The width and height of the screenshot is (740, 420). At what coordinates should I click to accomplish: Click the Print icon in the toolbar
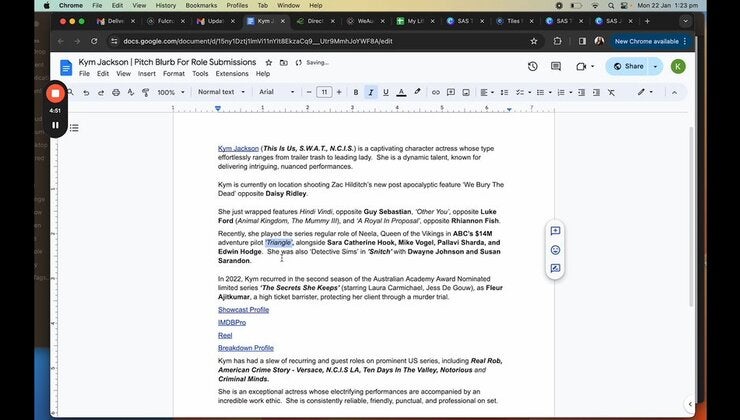[x=116, y=92]
